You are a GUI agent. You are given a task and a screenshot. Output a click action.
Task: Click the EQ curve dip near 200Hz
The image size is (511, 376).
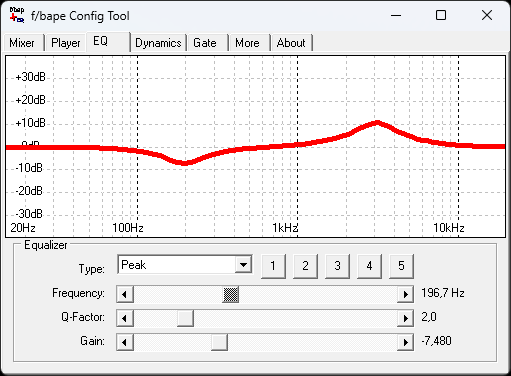[184, 163]
